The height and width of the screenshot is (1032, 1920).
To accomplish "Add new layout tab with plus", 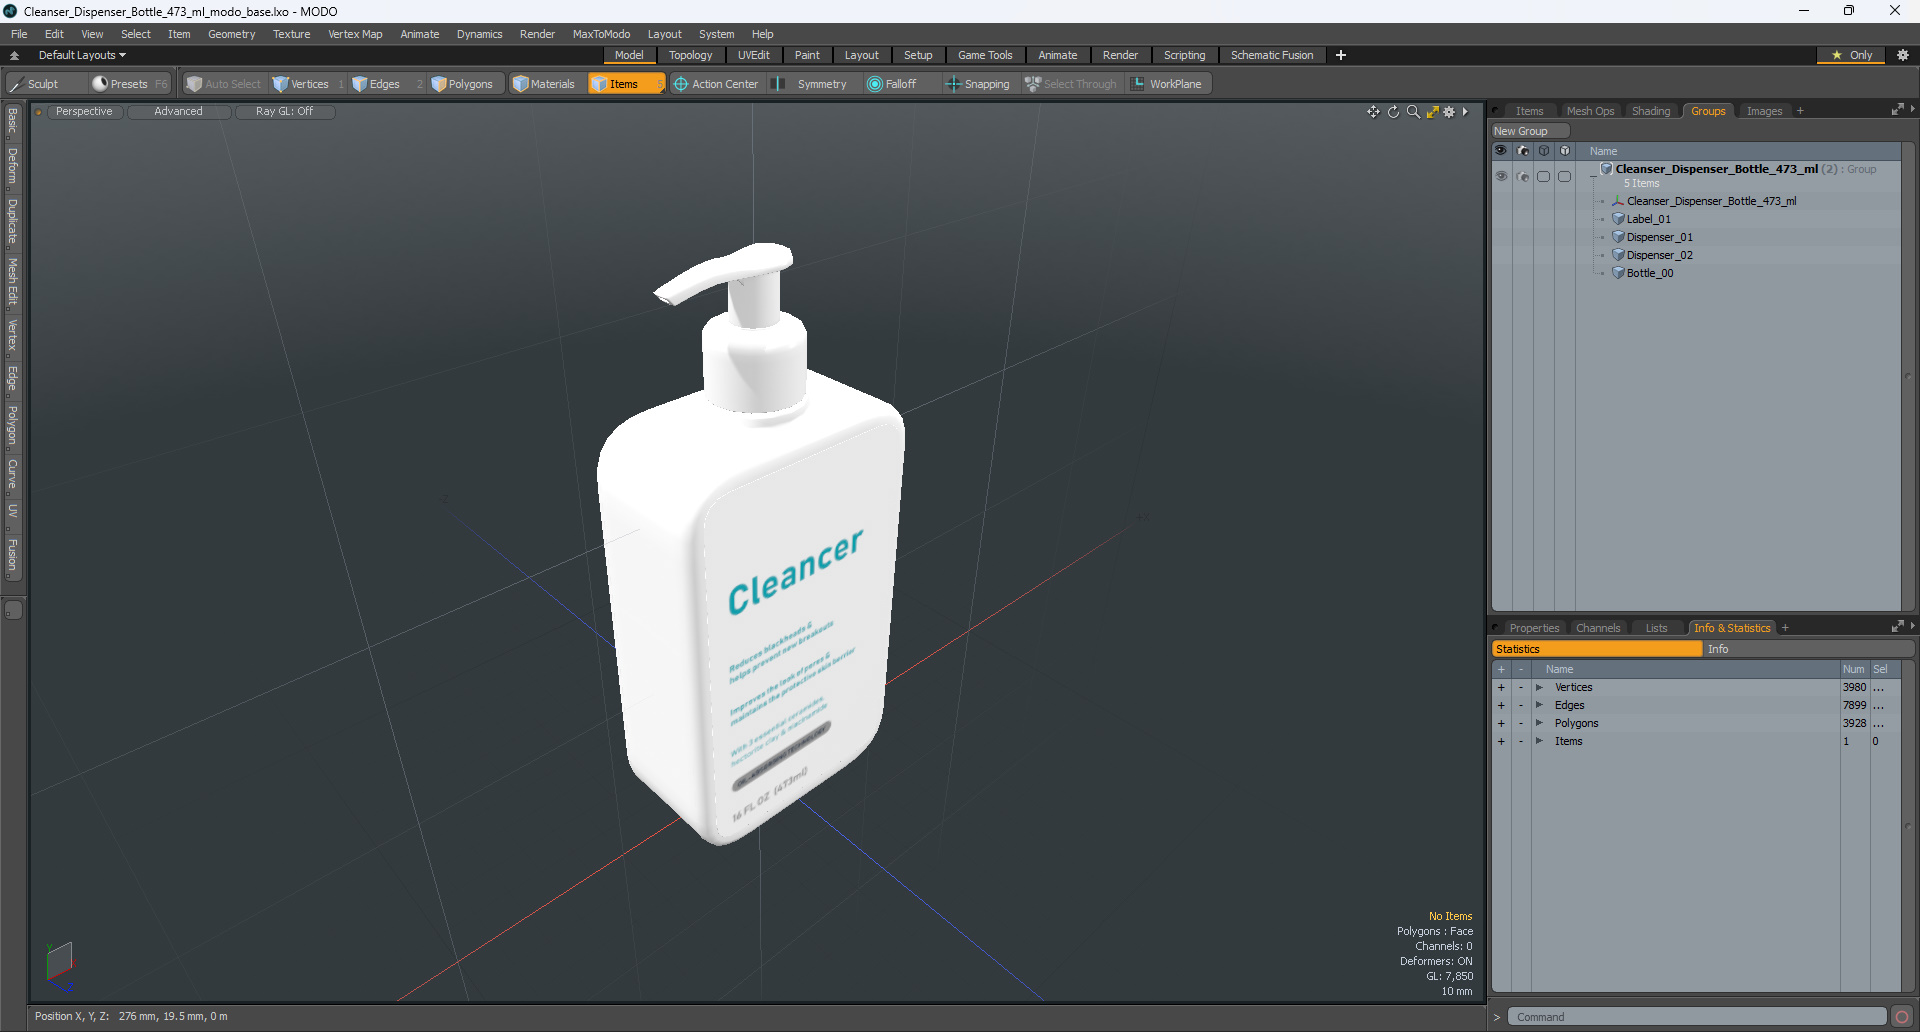I will [x=1341, y=55].
